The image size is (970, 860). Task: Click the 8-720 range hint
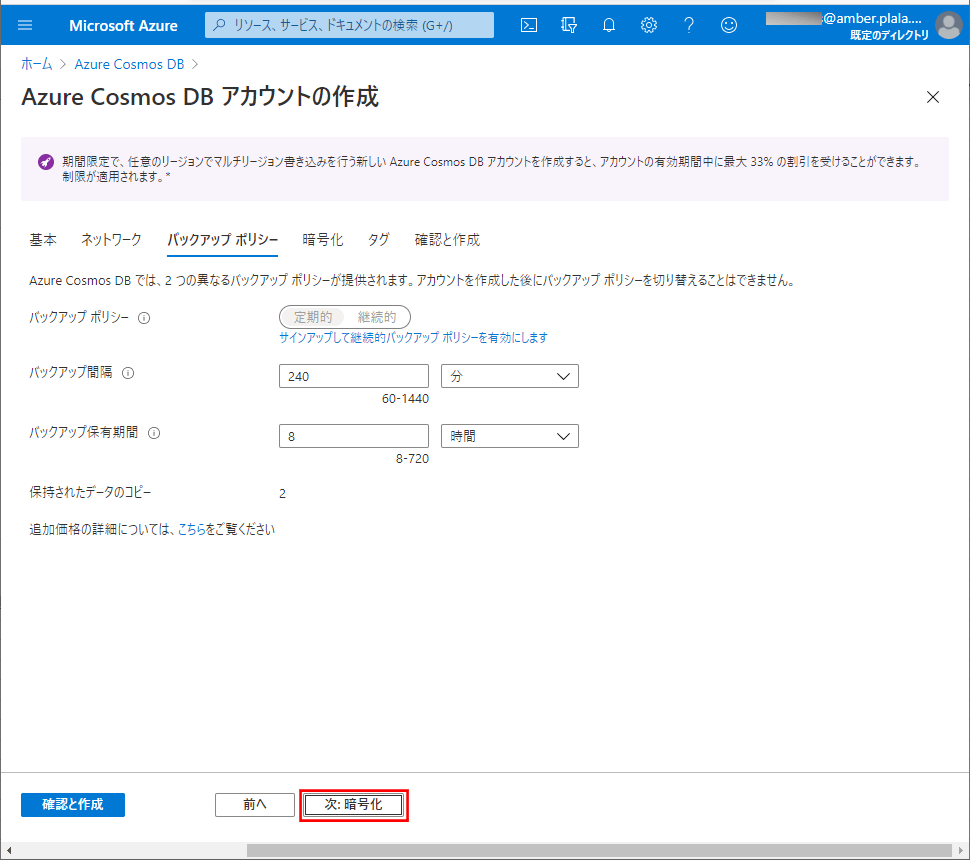coord(413,459)
